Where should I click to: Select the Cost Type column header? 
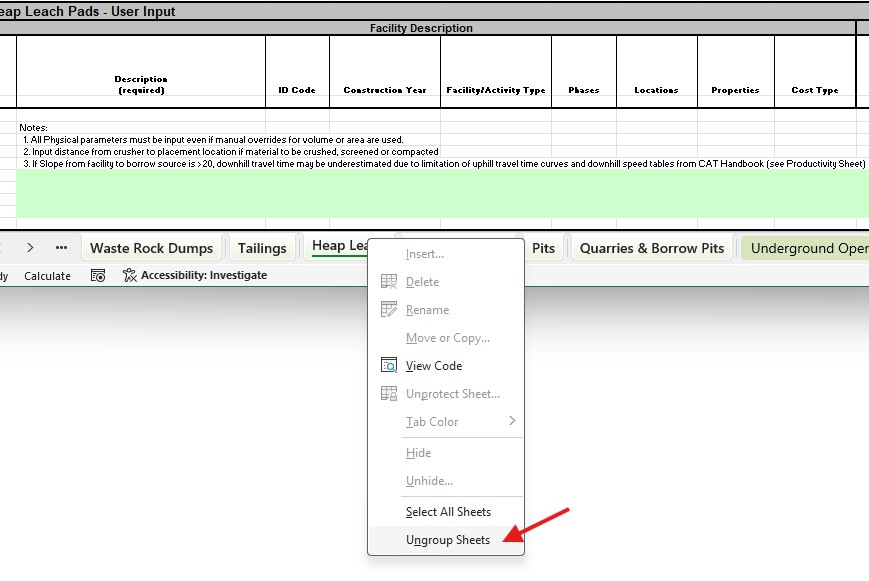pyautogui.click(x=815, y=72)
